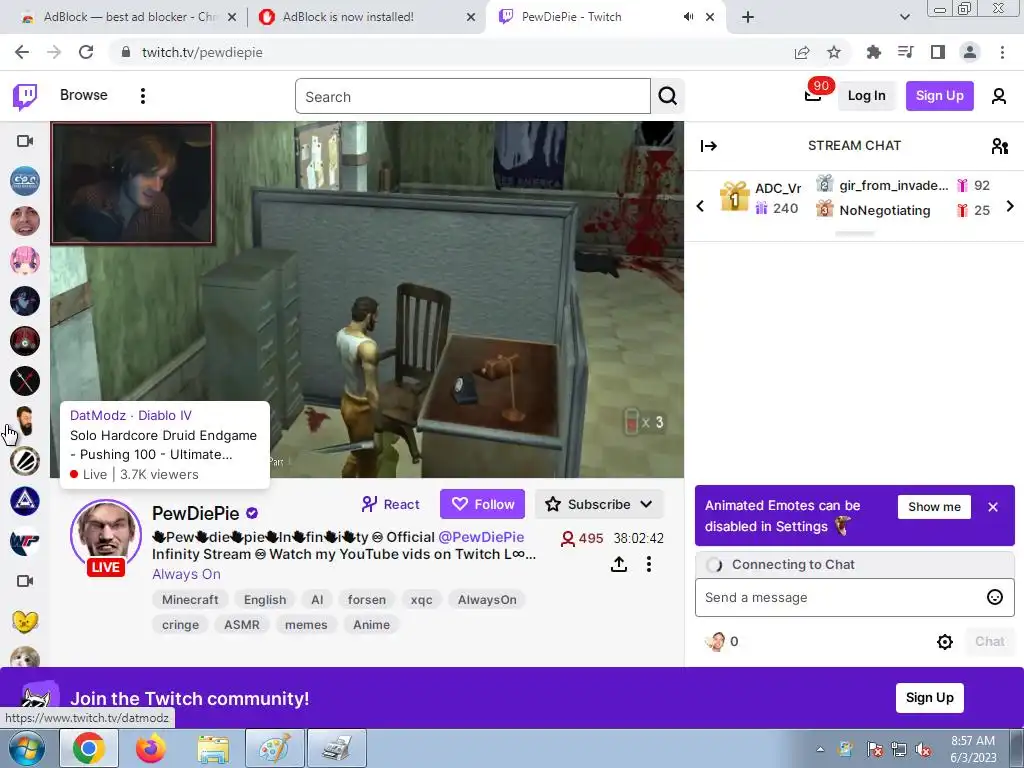1024x768 pixels.
Task: Open Chrome extensions puzzle icon
Action: [873, 52]
